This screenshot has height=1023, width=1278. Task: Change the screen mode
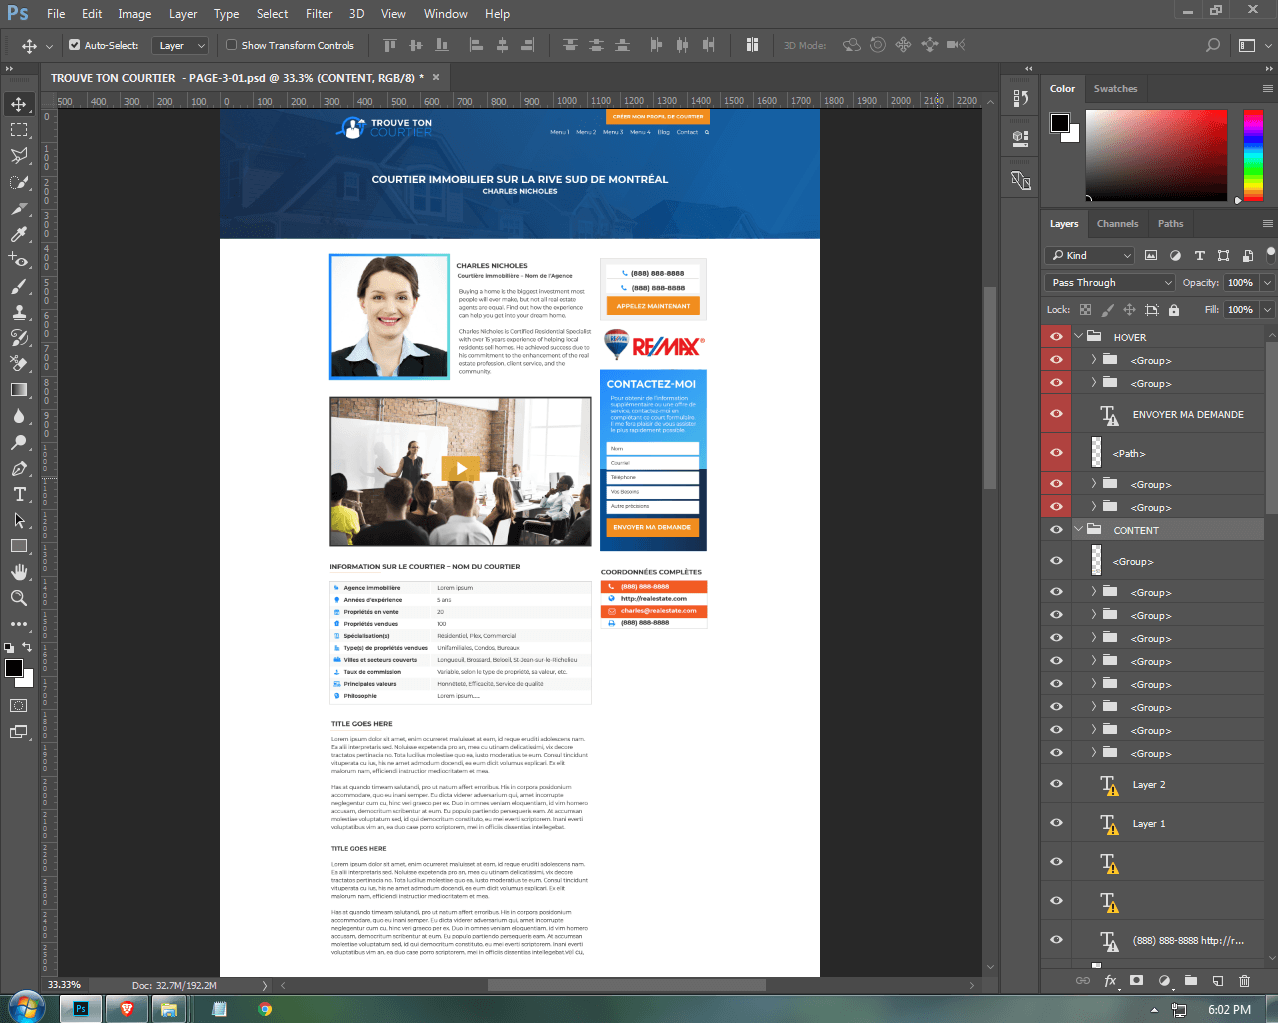pos(19,732)
